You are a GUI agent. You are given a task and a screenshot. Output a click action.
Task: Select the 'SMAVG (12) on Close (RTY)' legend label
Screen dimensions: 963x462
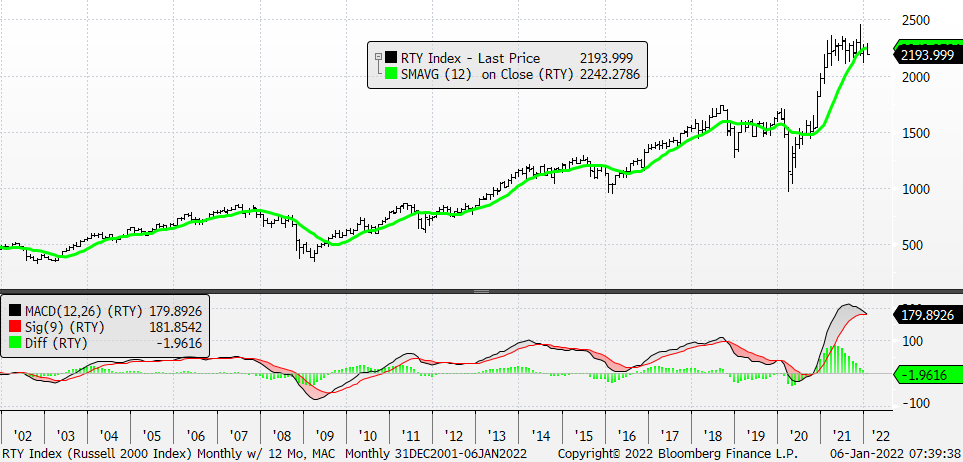[487, 74]
